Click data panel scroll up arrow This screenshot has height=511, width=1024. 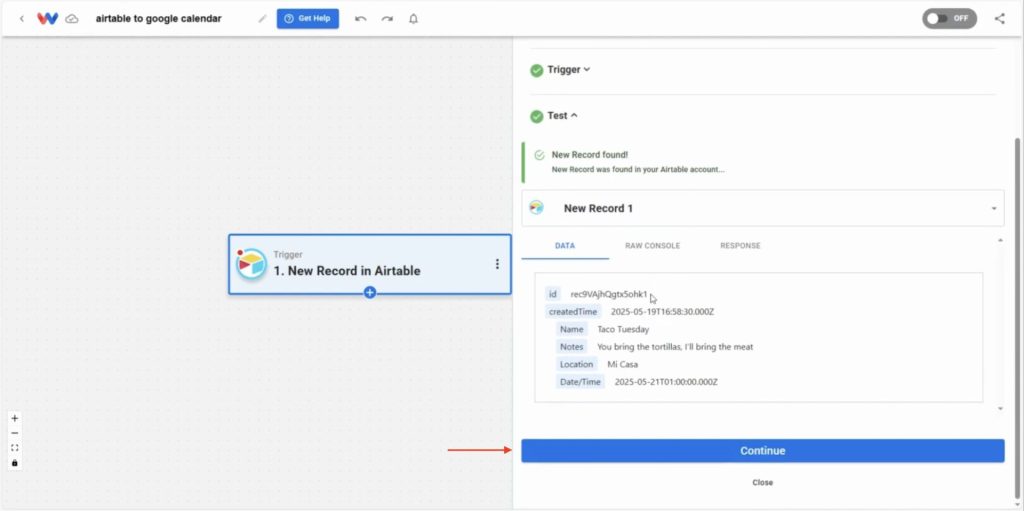(1000, 241)
